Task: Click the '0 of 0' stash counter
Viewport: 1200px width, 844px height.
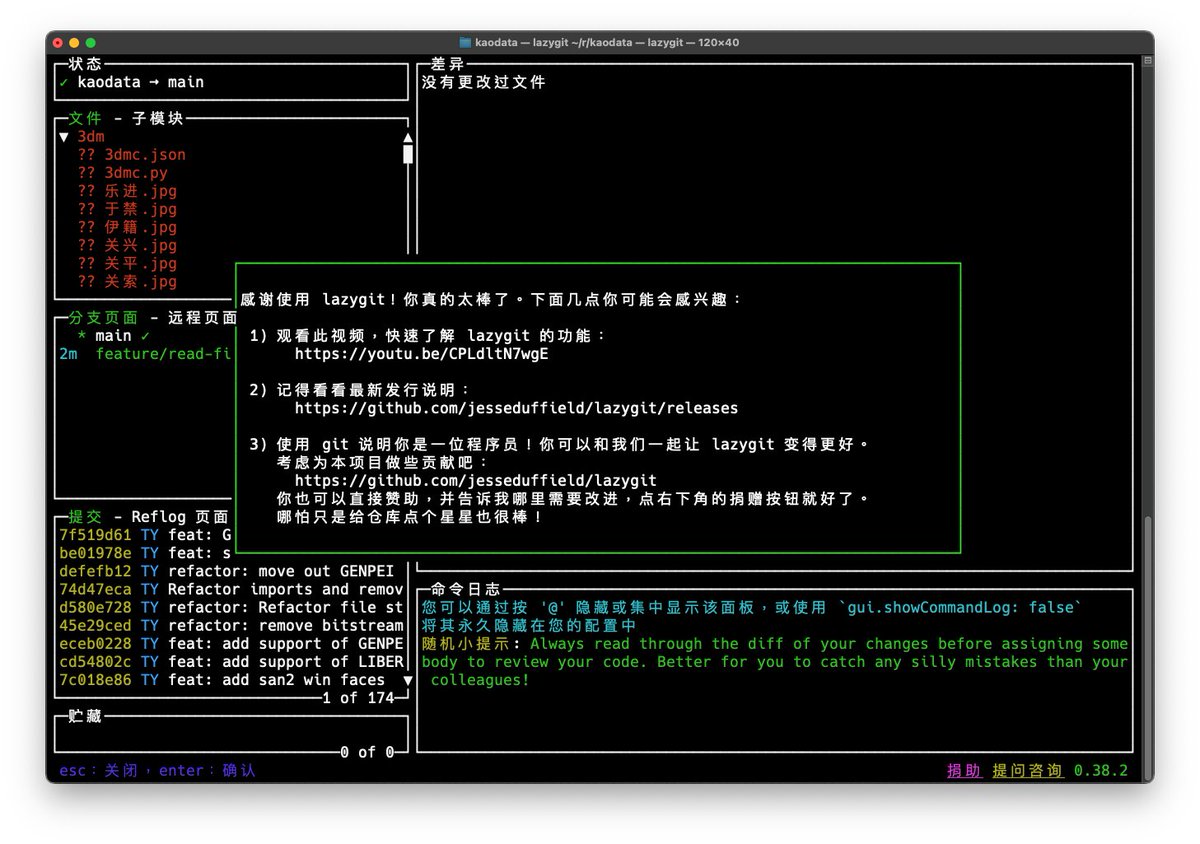Action: click(x=367, y=752)
